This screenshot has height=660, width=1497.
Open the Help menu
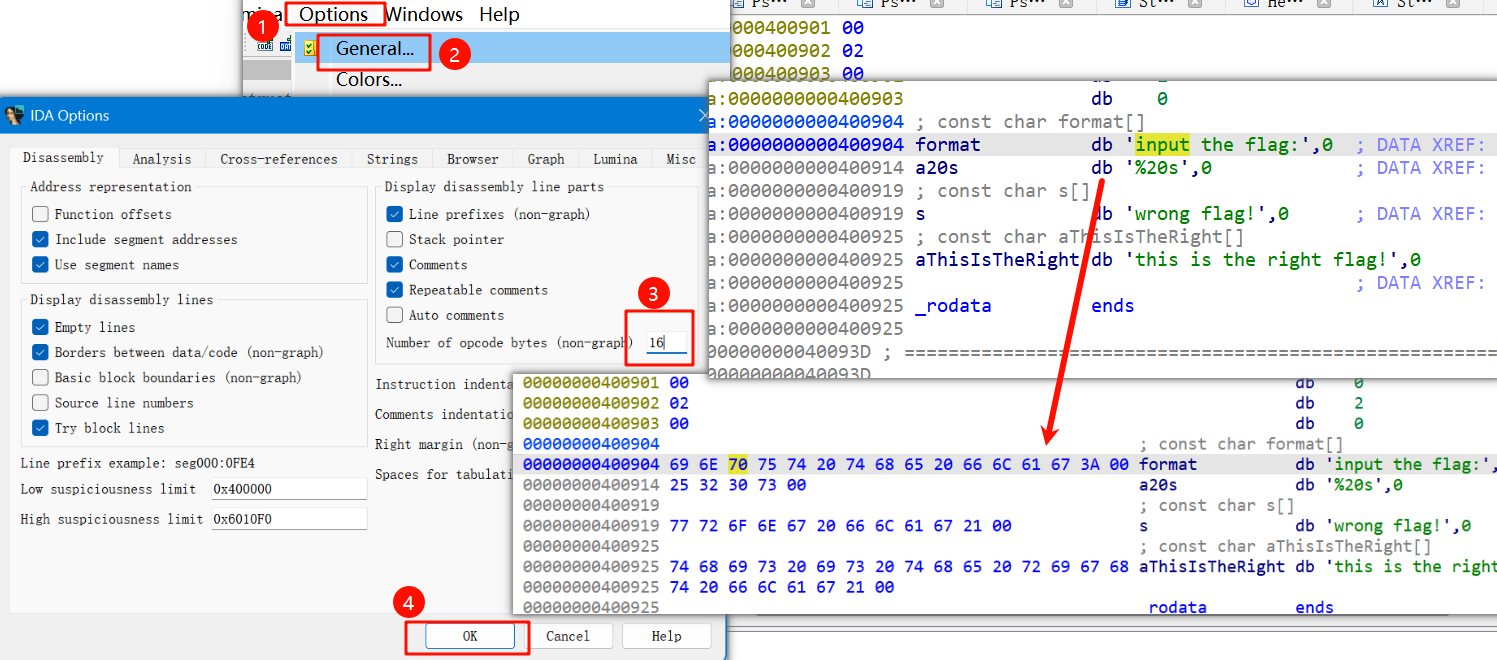click(x=499, y=14)
